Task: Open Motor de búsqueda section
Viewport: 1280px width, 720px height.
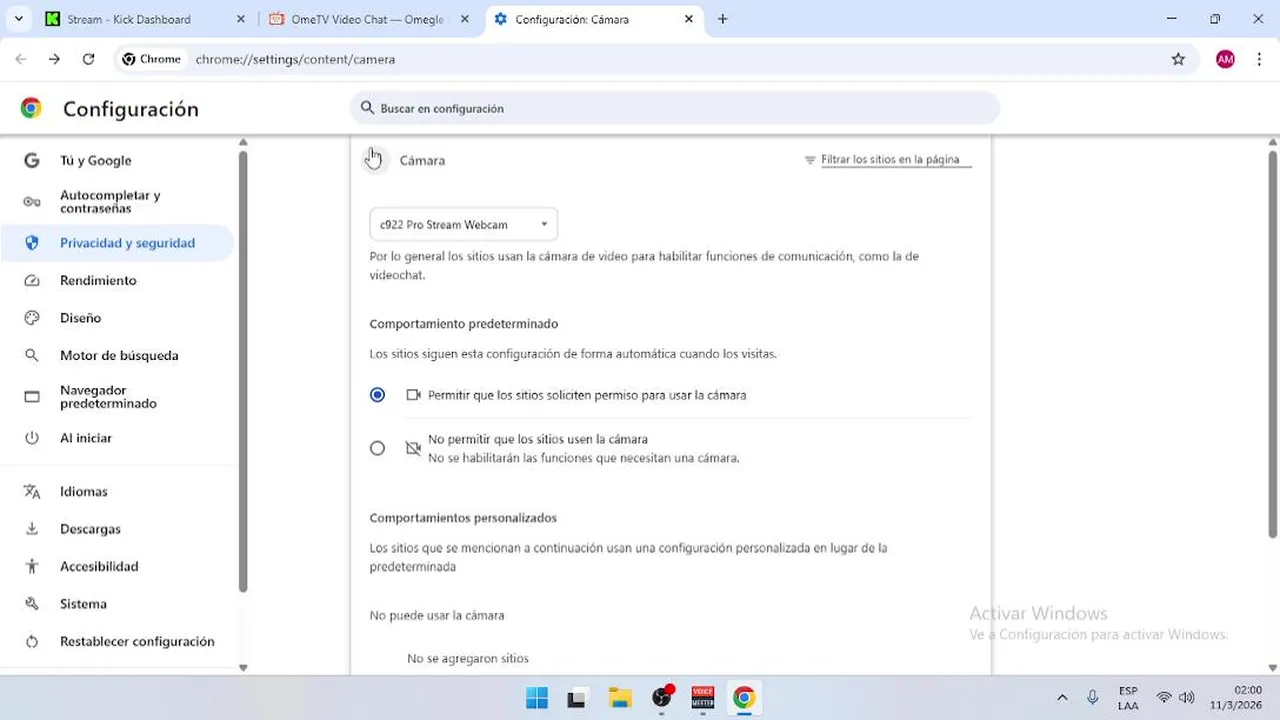Action: click(x=117, y=355)
